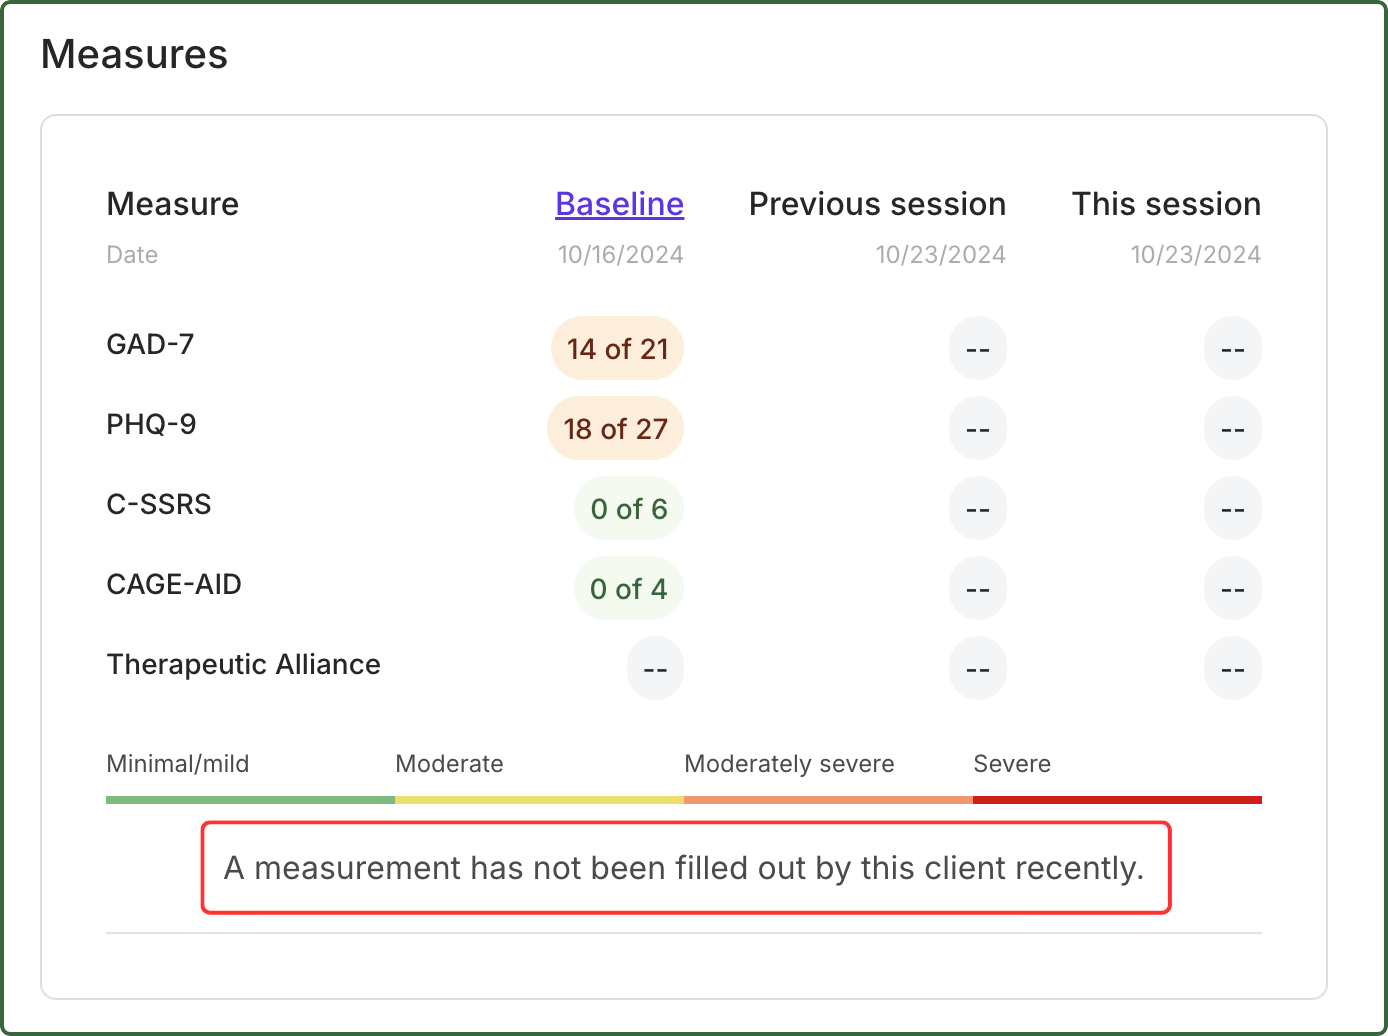Image resolution: width=1388 pixels, height=1036 pixels.
Task: Click Therapeutic Alliance this session empty score
Action: point(1232,669)
